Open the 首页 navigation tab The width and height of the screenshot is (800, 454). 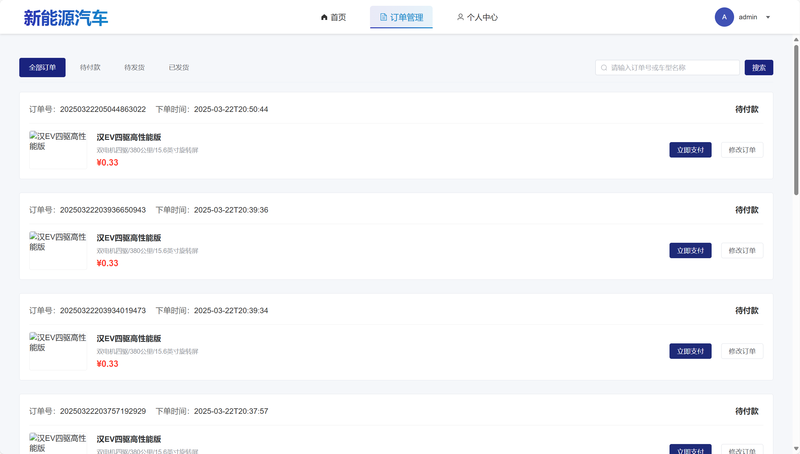[x=333, y=17]
